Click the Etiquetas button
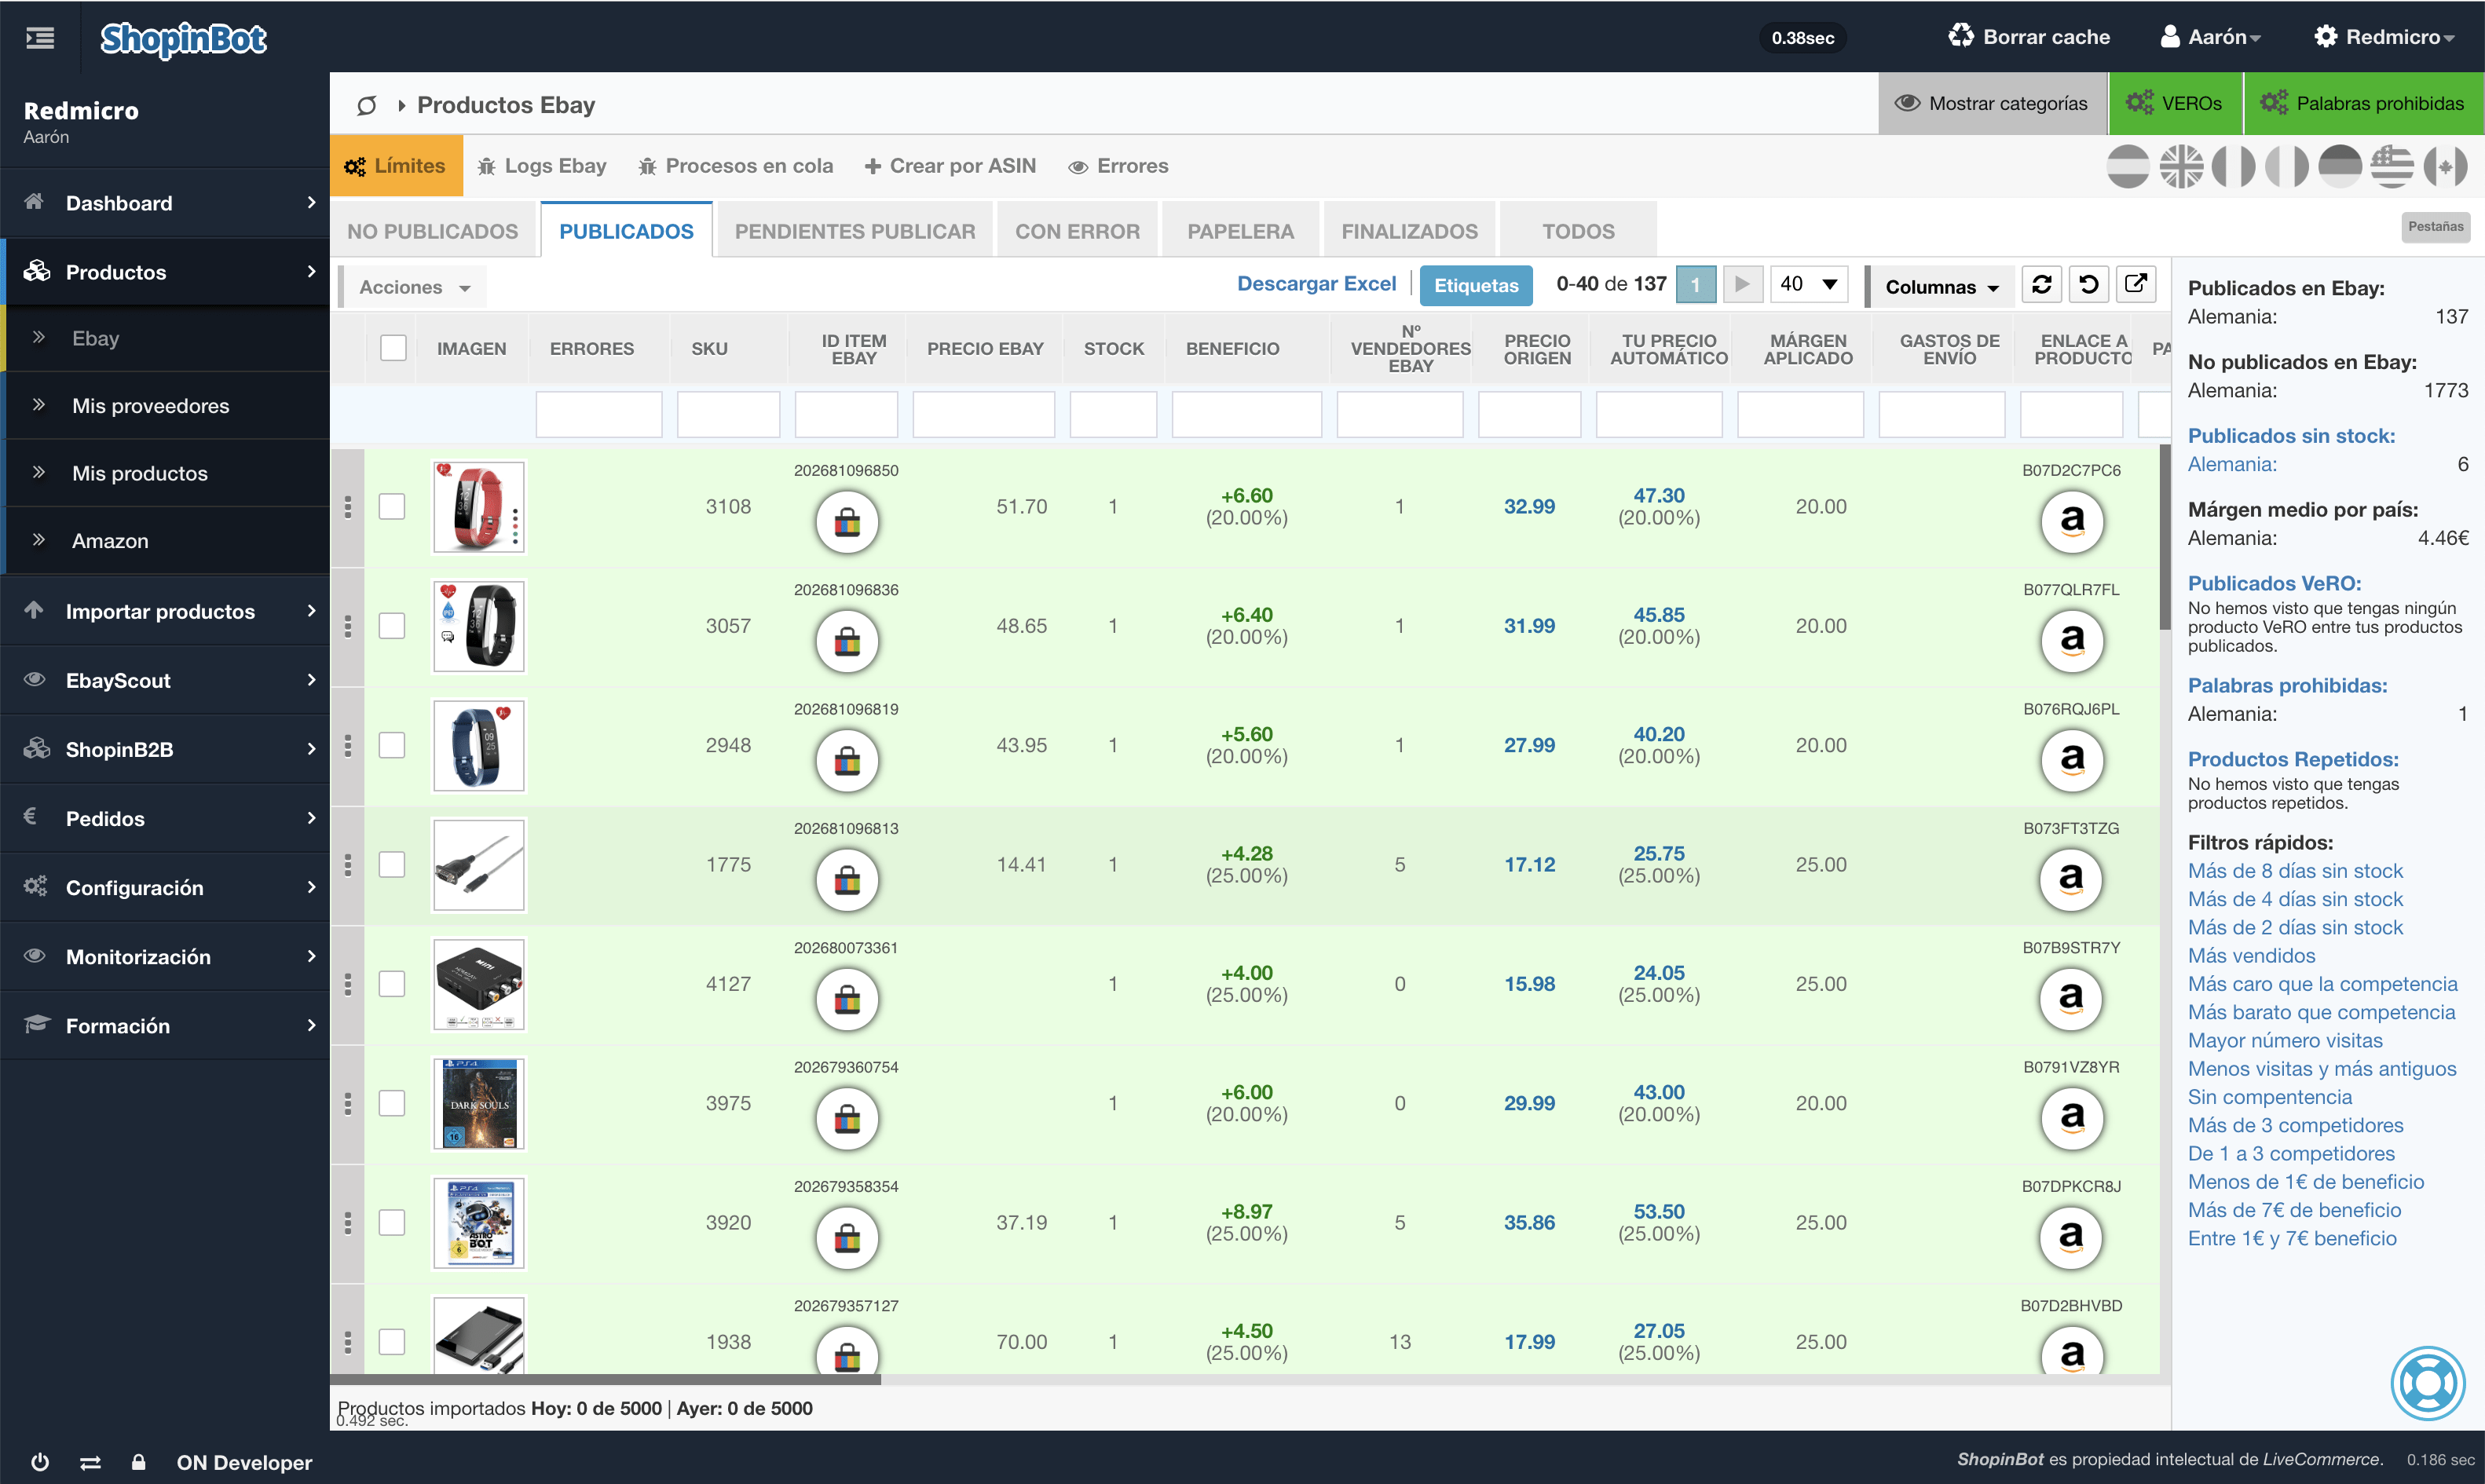 pos(1476,286)
